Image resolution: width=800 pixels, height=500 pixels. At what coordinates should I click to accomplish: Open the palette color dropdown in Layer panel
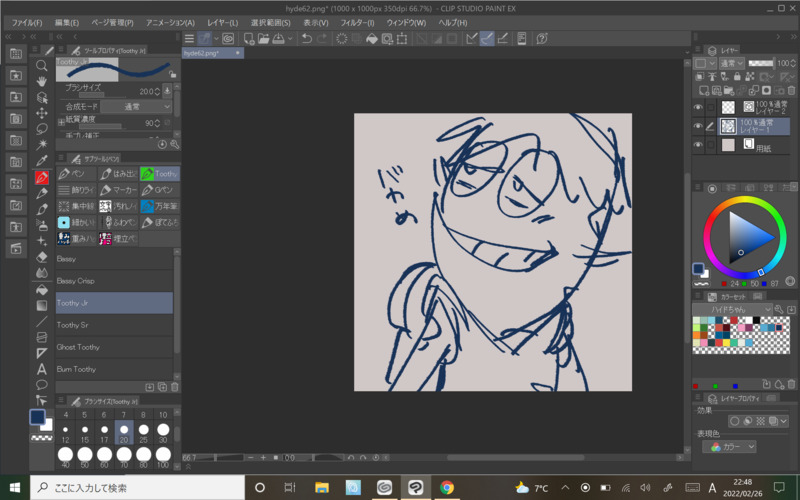(x=705, y=63)
